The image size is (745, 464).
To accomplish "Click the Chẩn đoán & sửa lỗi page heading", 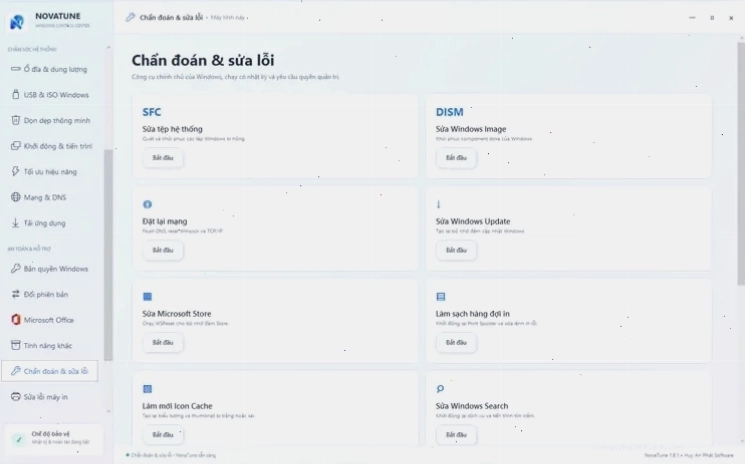I will point(203,60).
